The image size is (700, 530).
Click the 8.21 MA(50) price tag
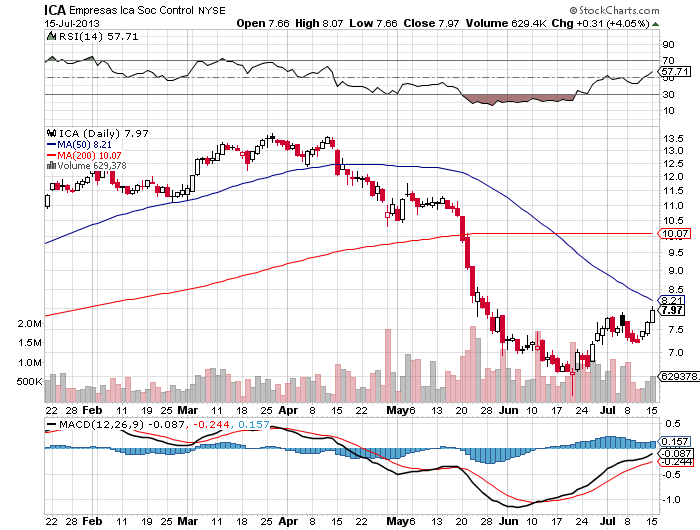[x=671, y=300]
